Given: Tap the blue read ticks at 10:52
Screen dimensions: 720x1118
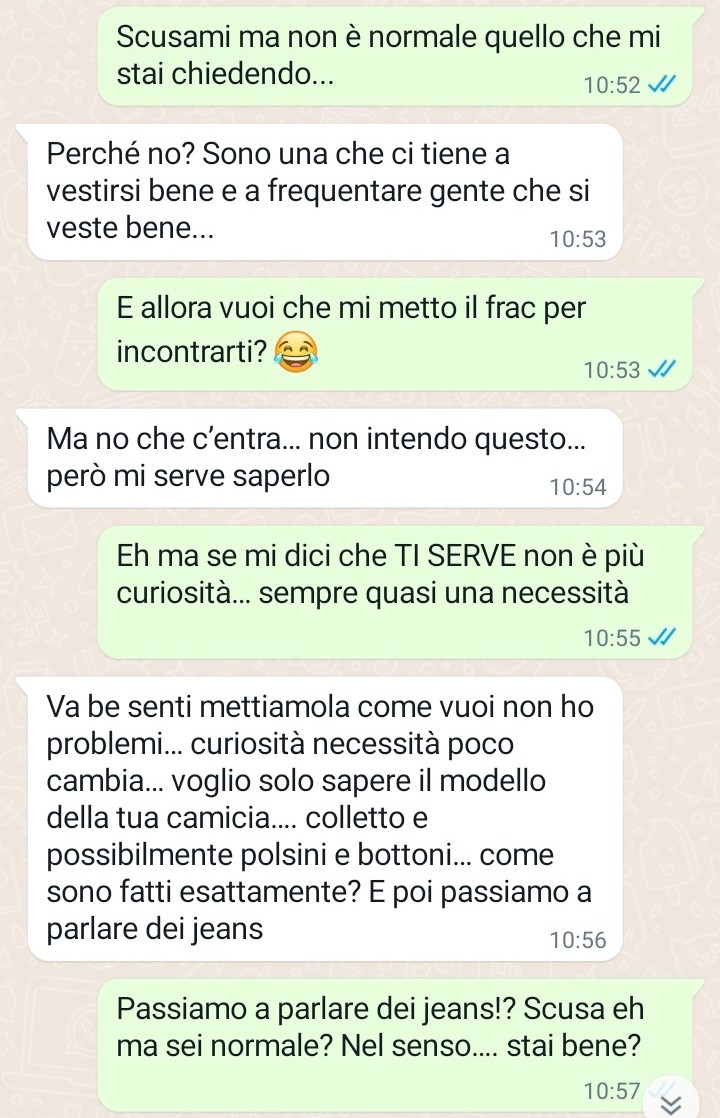Looking at the screenshot, I should click(662, 85).
